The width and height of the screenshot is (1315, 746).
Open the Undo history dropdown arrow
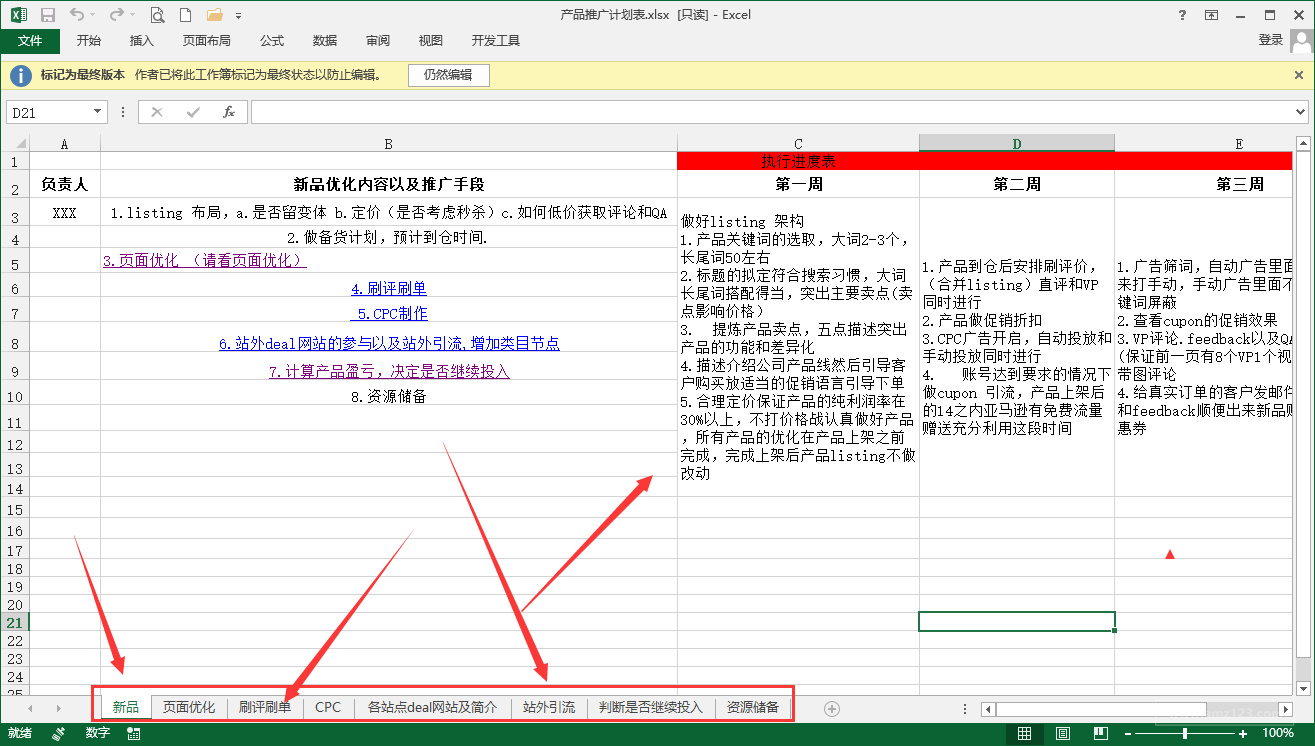click(x=92, y=15)
